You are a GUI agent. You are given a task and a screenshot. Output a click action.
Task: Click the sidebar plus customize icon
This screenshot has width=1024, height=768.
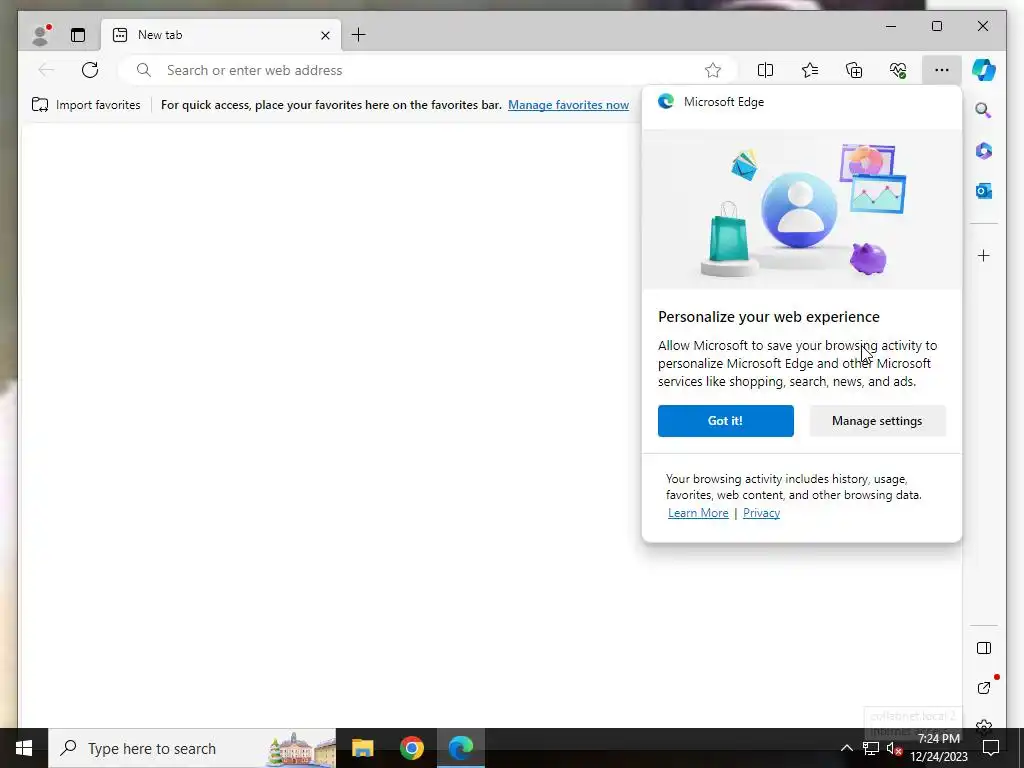click(984, 255)
